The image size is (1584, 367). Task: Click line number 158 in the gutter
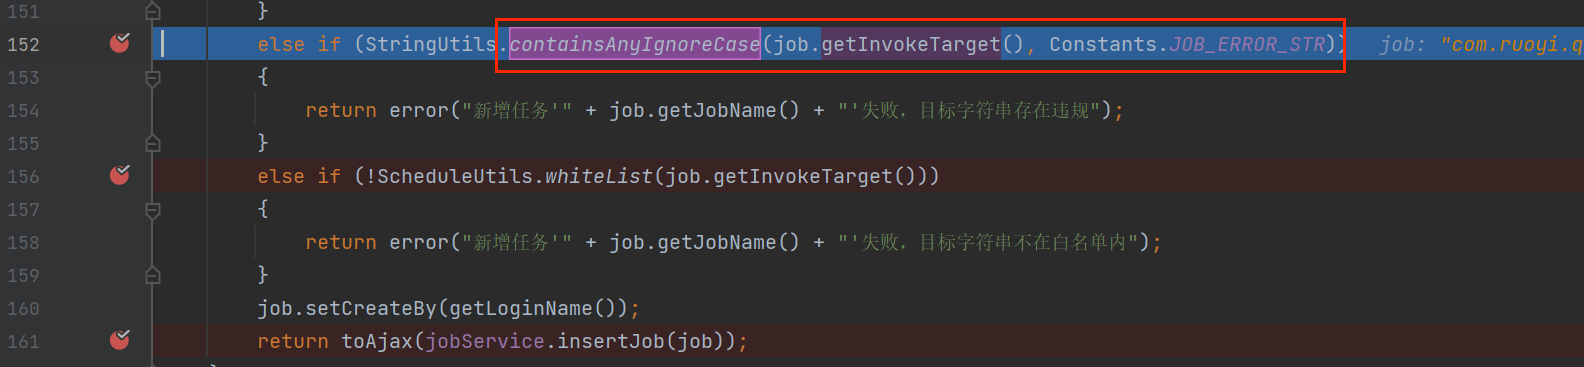23,242
